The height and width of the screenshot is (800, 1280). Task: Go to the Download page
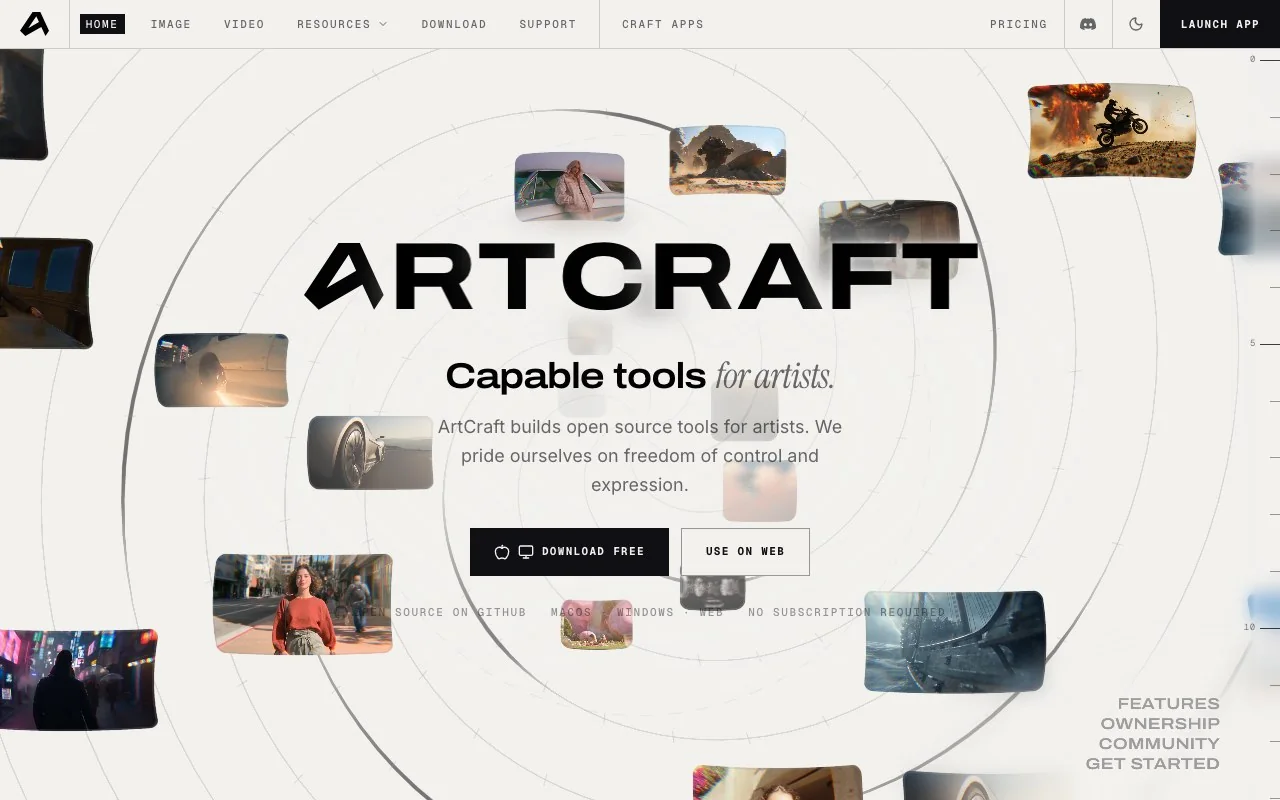coord(454,24)
